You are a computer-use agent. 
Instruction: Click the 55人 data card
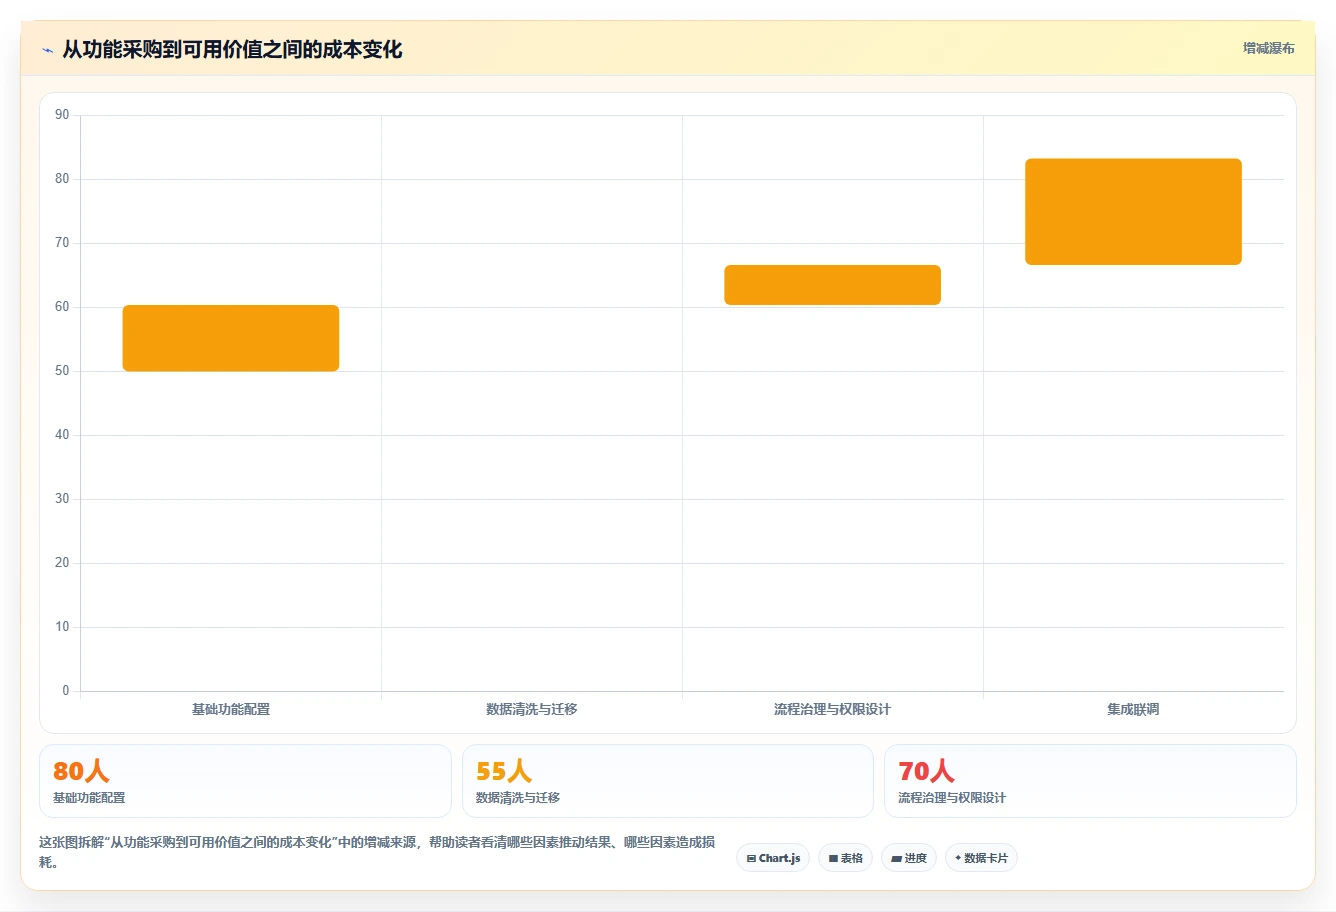coord(668,781)
